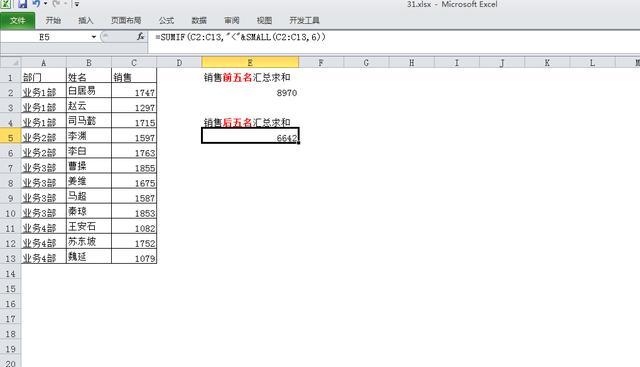Select row 1 header
The width and height of the screenshot is (640, 367).
coord(11,78)
